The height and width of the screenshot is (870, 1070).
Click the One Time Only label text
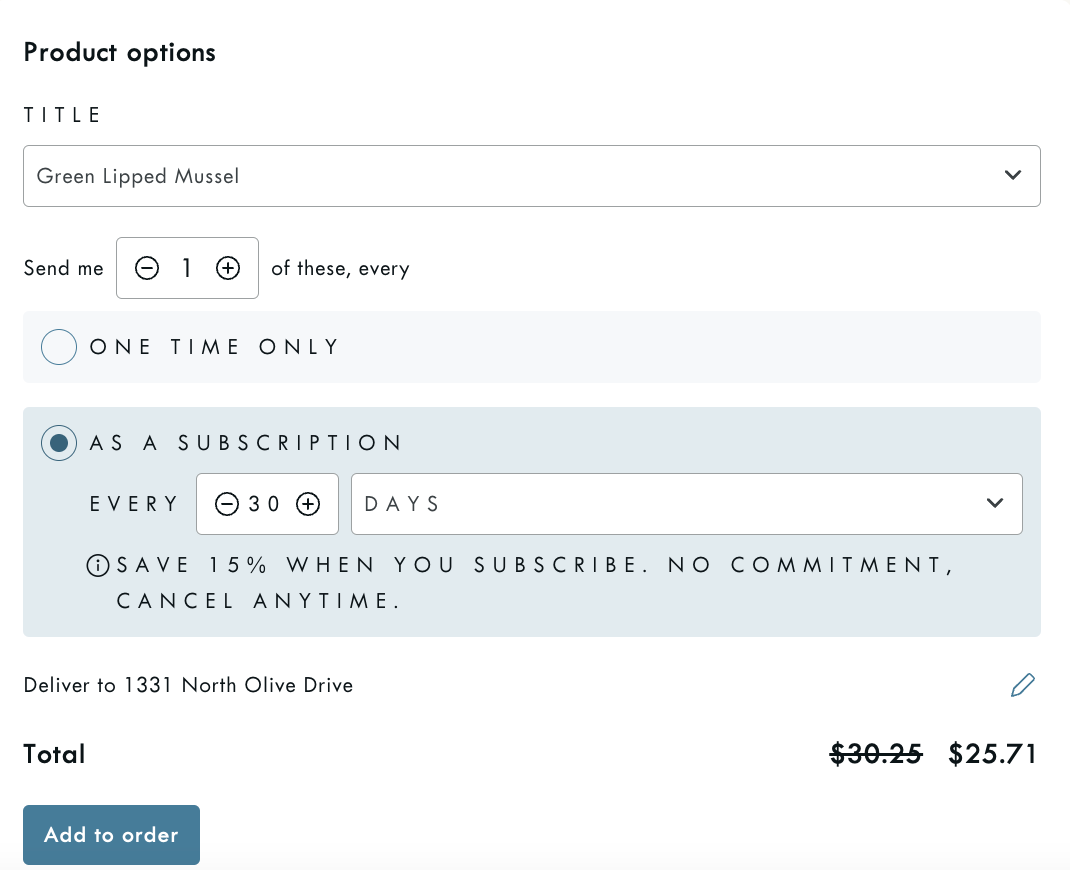coord(215,347)
